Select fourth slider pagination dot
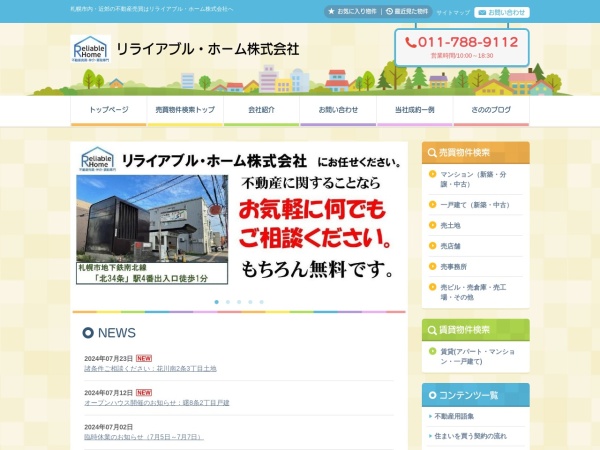This screenshot has width=600, height=450. [250, 302]
